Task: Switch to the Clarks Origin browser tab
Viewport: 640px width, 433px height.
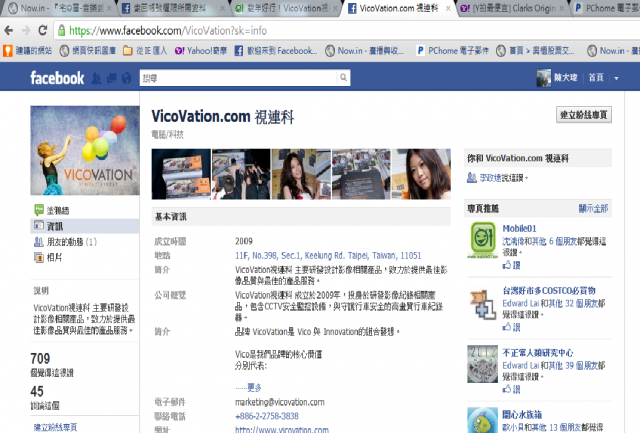Action: [x=512, y=8]
